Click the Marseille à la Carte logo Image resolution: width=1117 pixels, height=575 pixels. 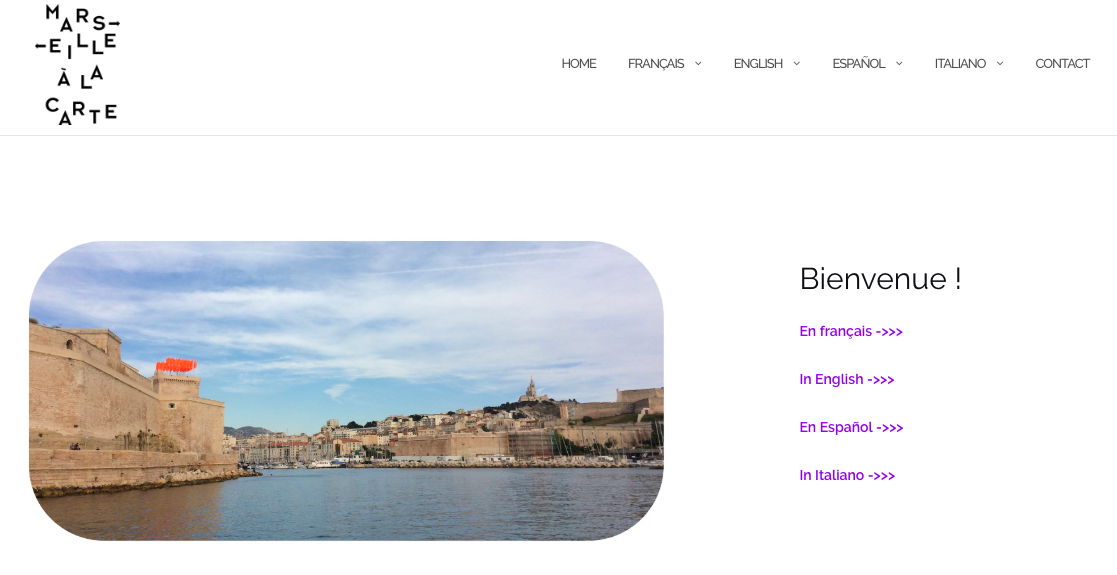77,65
